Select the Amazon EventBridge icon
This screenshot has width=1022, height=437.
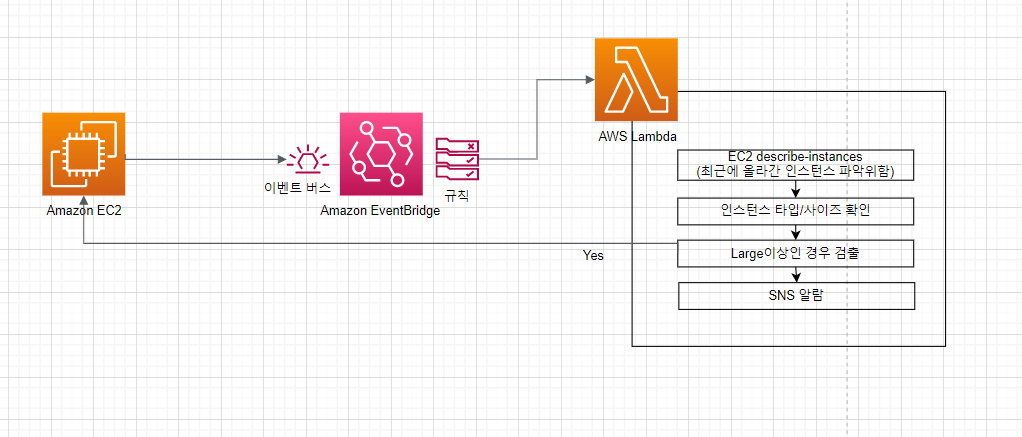pyautogui.click(x=381, y=153)
